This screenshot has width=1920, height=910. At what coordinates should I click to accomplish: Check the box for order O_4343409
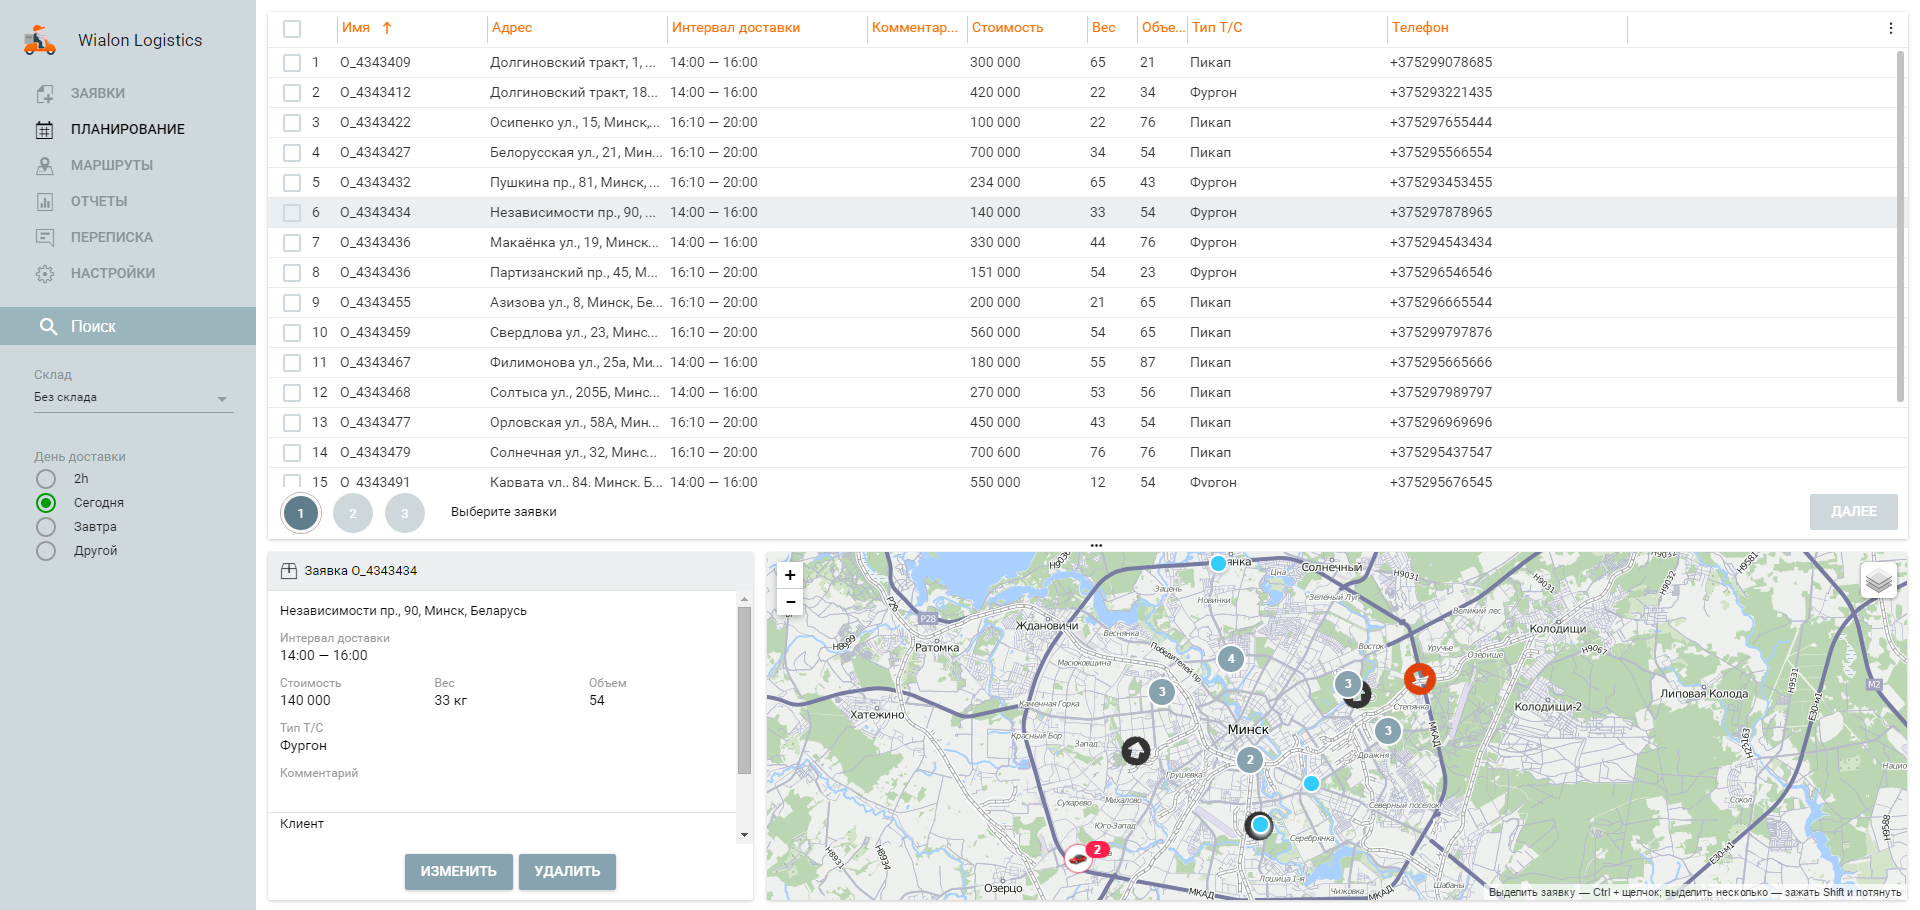pyautogui.click(x=292, y=63)
